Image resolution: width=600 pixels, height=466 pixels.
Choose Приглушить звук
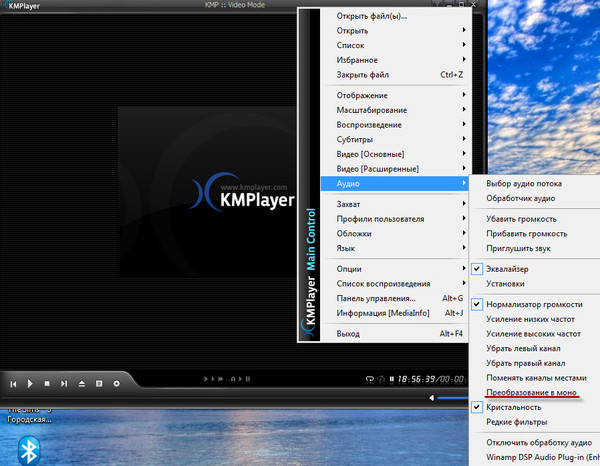[x=535, y=248]
